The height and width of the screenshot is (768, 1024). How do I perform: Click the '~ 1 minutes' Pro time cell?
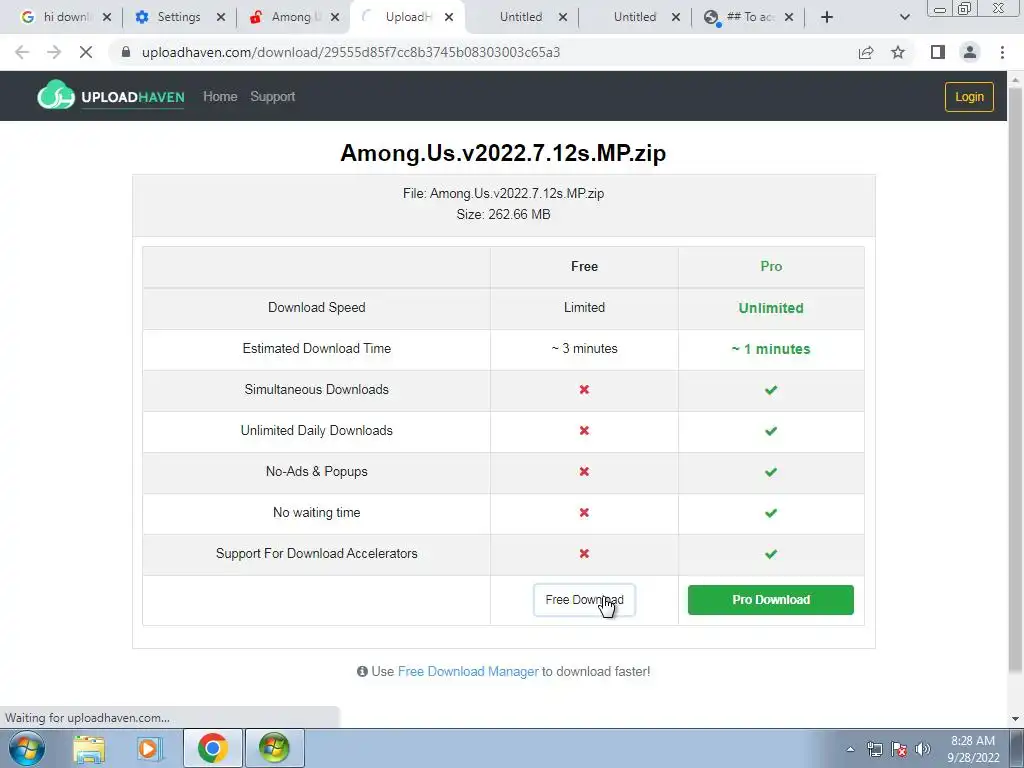(x=771, y=349)
